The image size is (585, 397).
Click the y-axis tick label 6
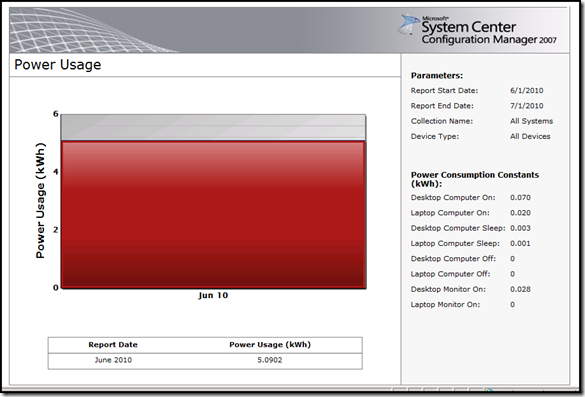point(56,114)
